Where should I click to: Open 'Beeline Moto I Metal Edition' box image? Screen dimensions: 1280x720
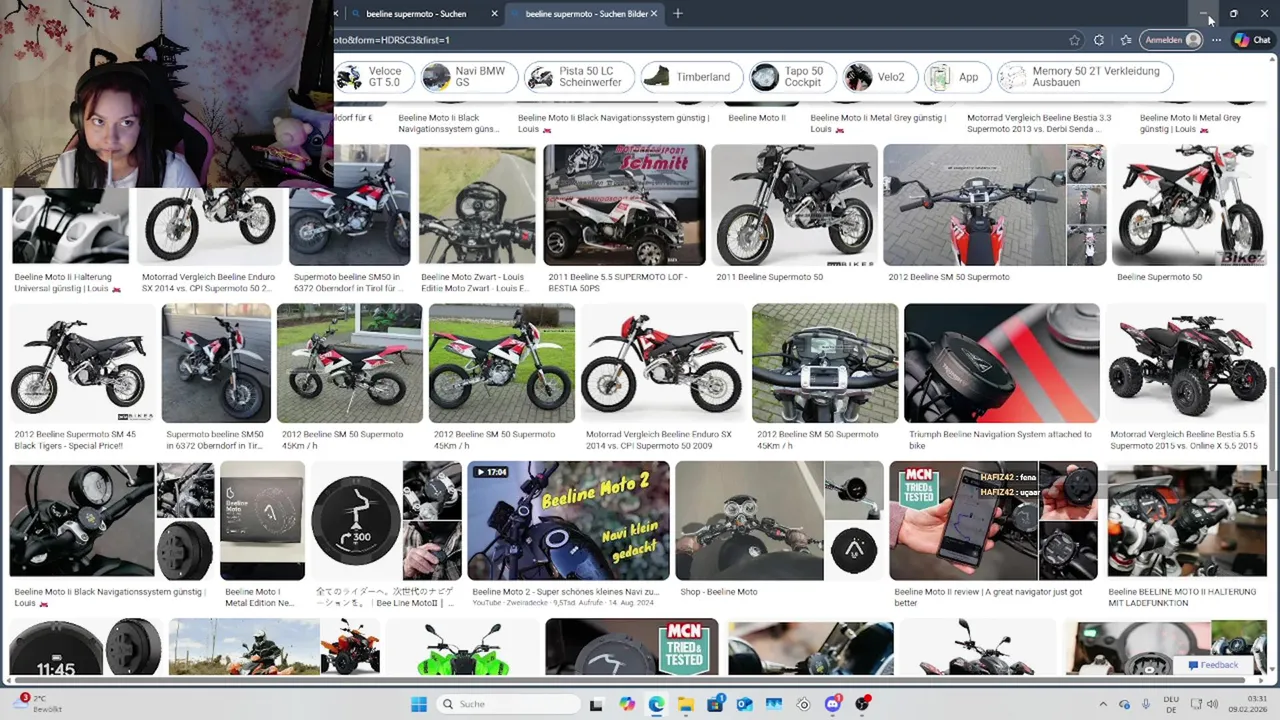click(262, 520)
